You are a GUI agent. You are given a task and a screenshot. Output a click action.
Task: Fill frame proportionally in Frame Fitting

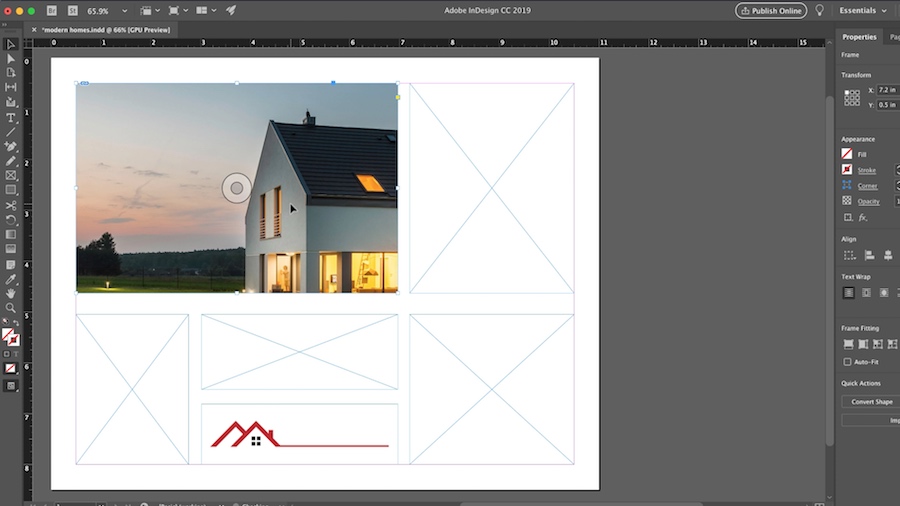(848, 344)
